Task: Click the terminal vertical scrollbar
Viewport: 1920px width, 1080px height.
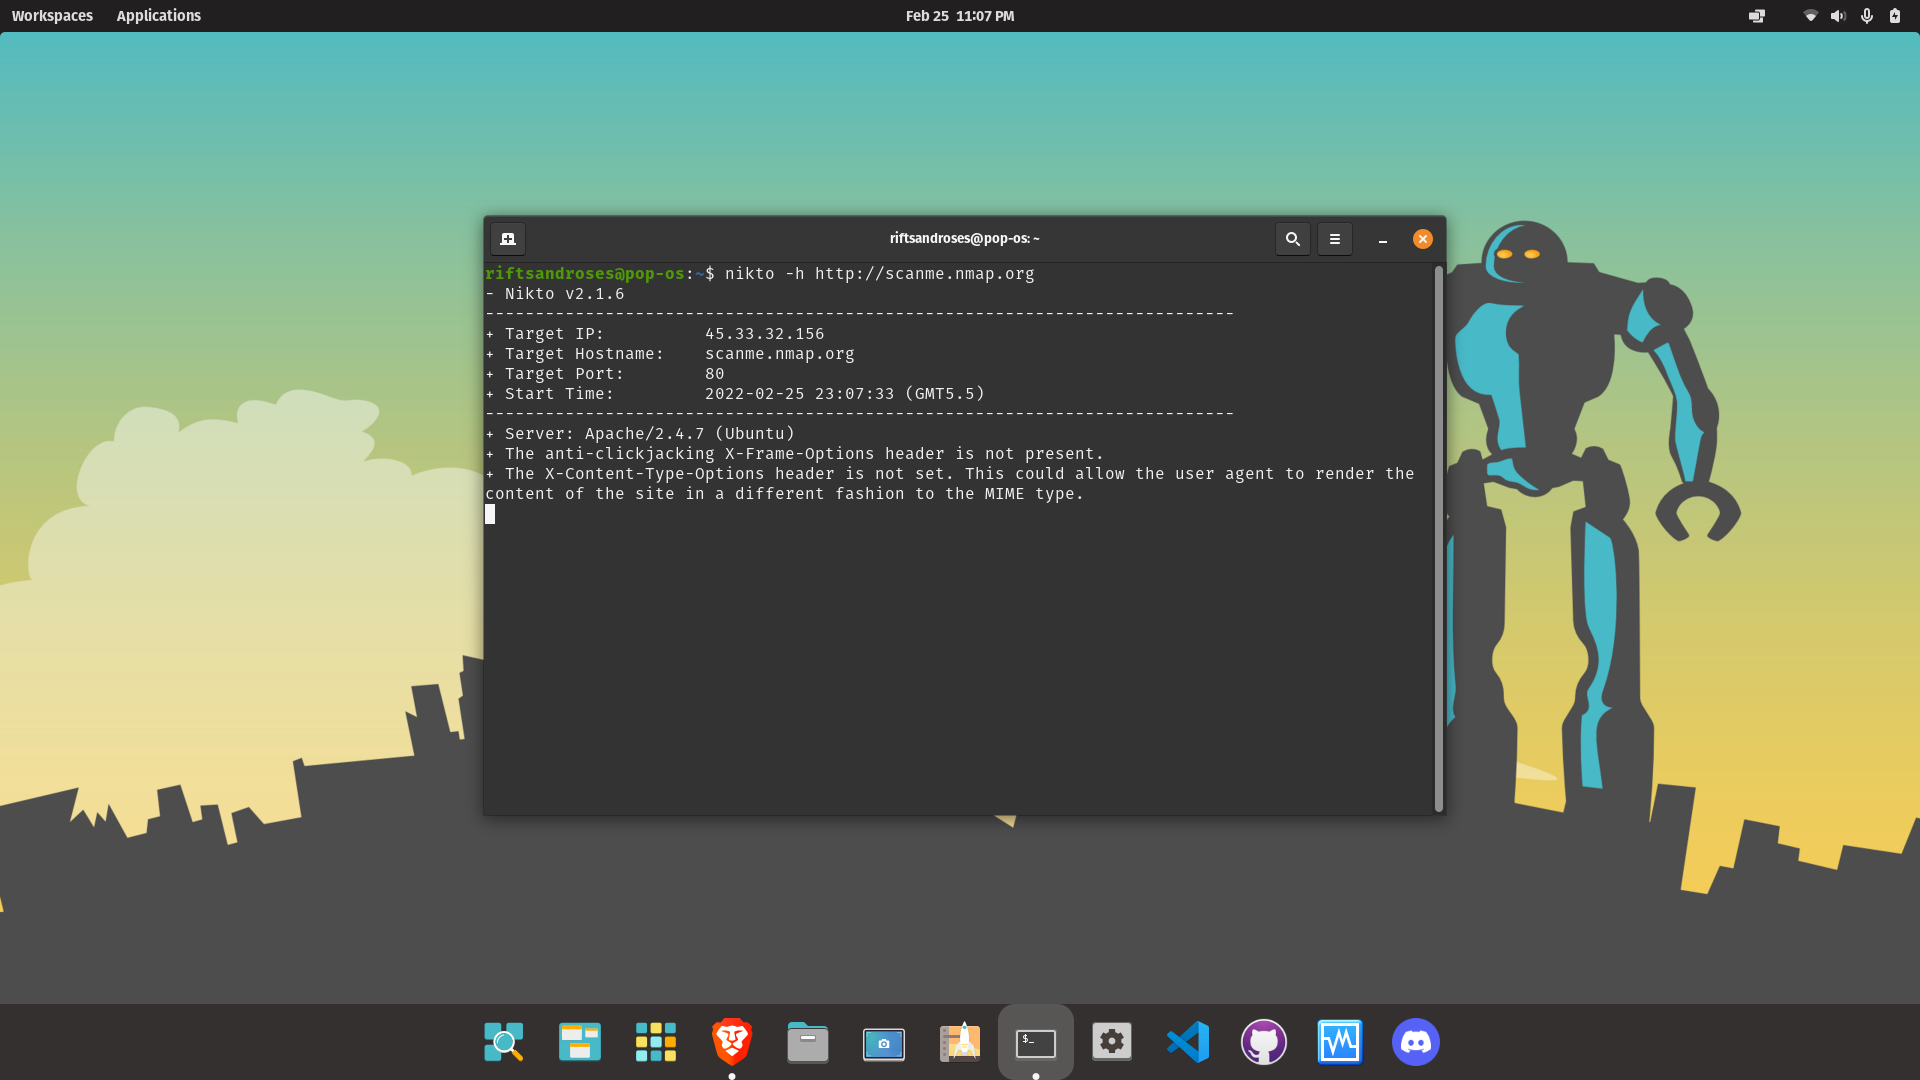Action: tap(1439, 538)
